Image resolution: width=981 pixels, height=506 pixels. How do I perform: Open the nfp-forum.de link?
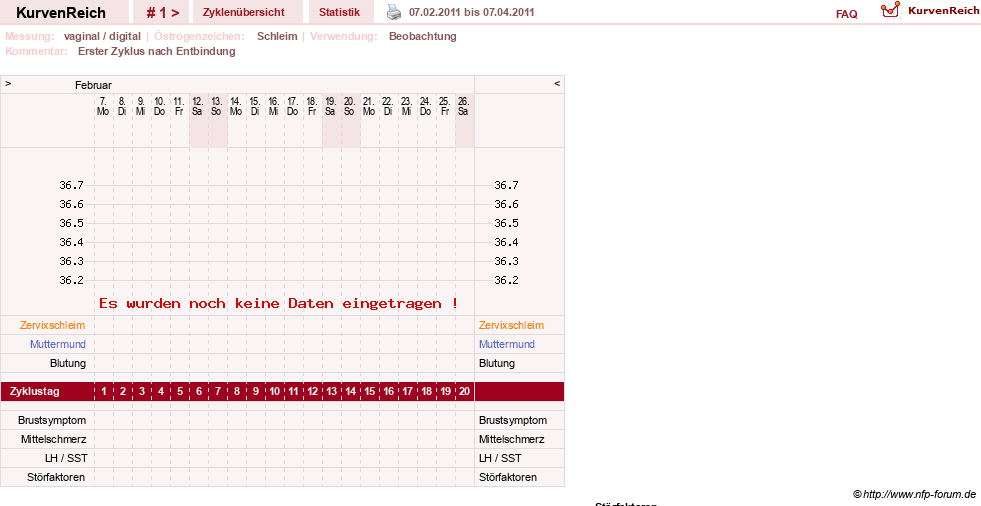click(914, 494)
